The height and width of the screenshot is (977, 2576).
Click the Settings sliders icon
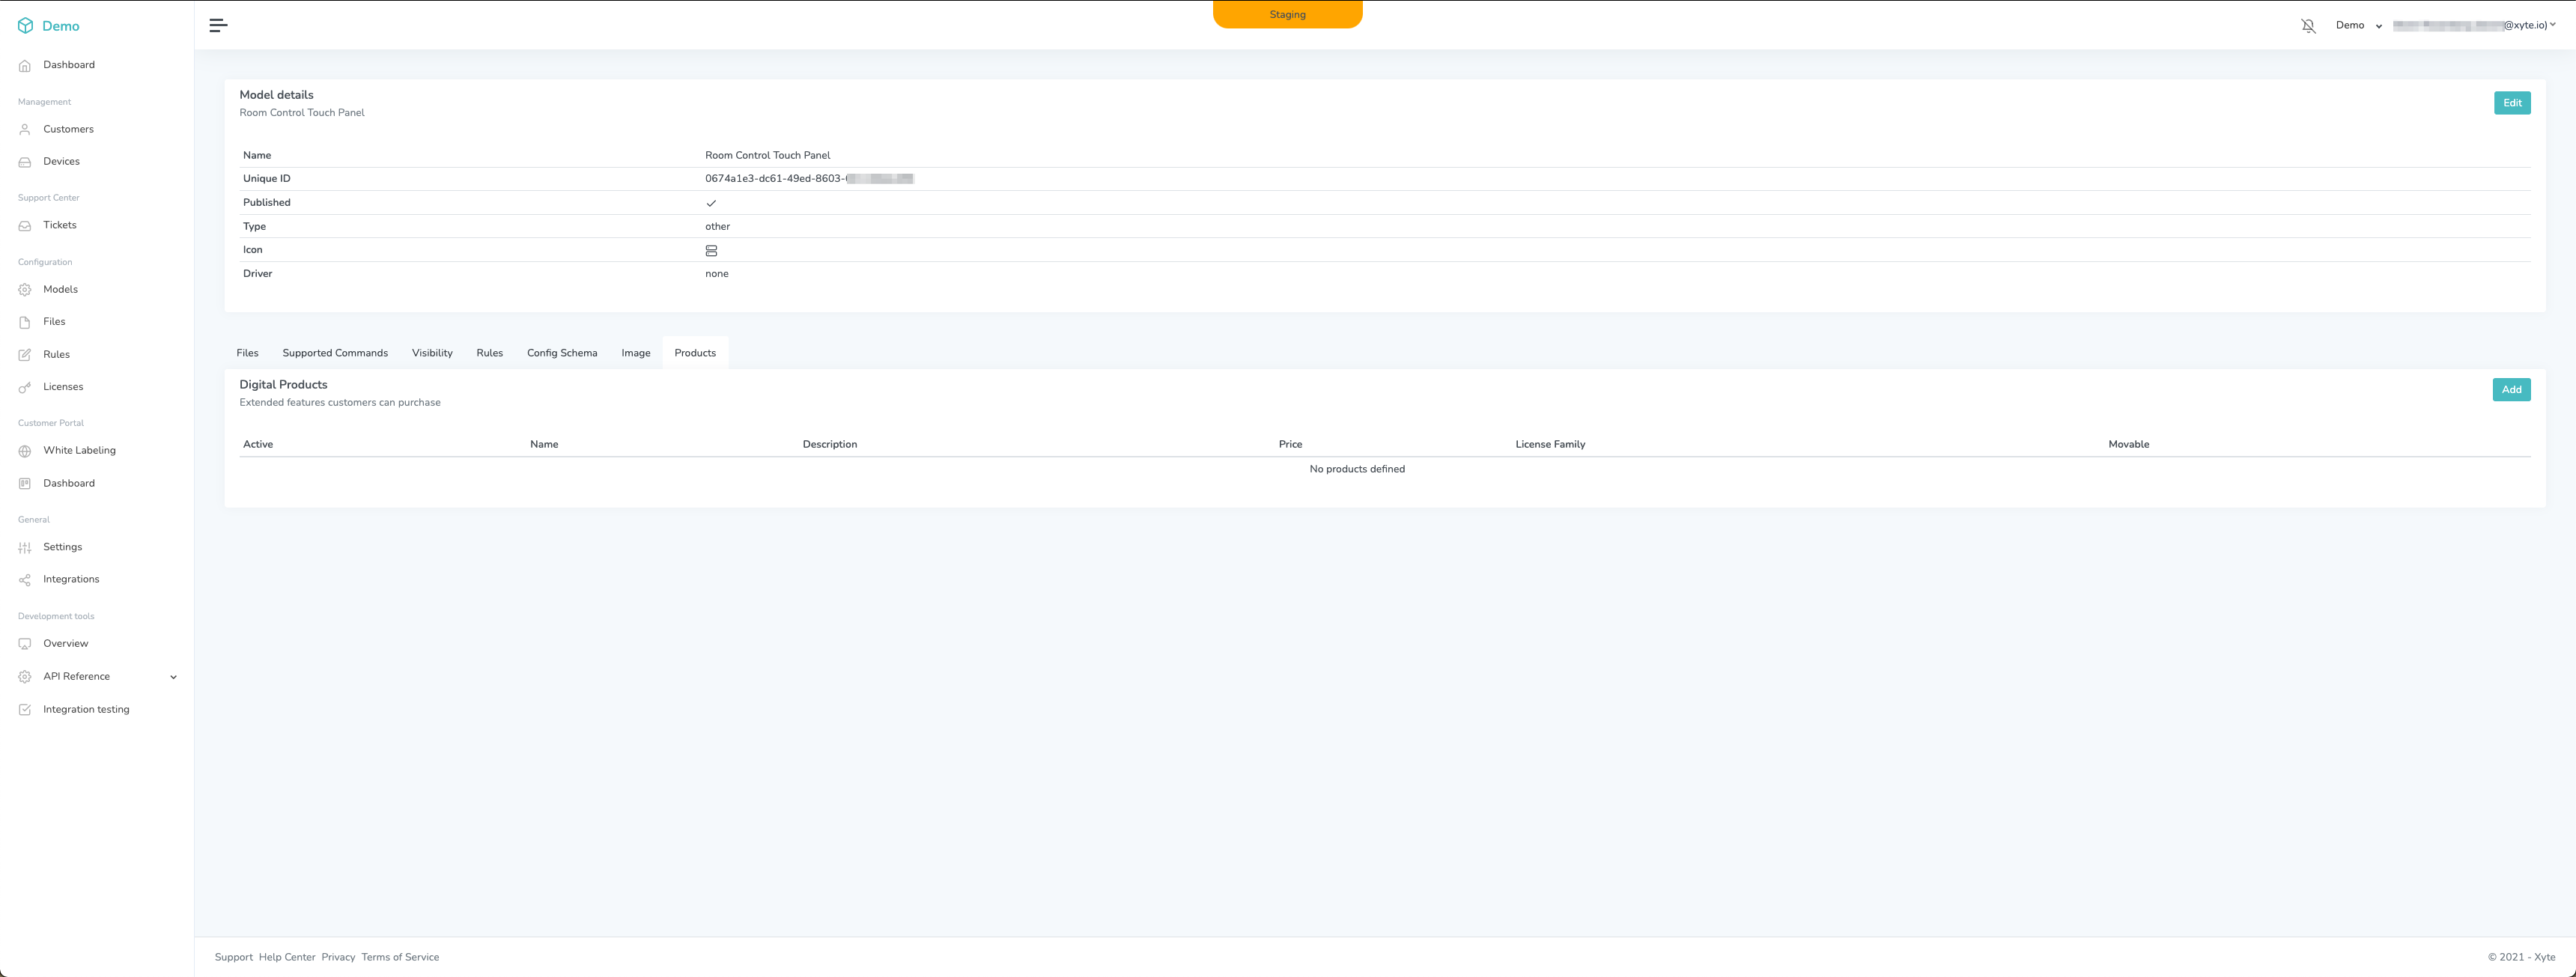point(25,547)
